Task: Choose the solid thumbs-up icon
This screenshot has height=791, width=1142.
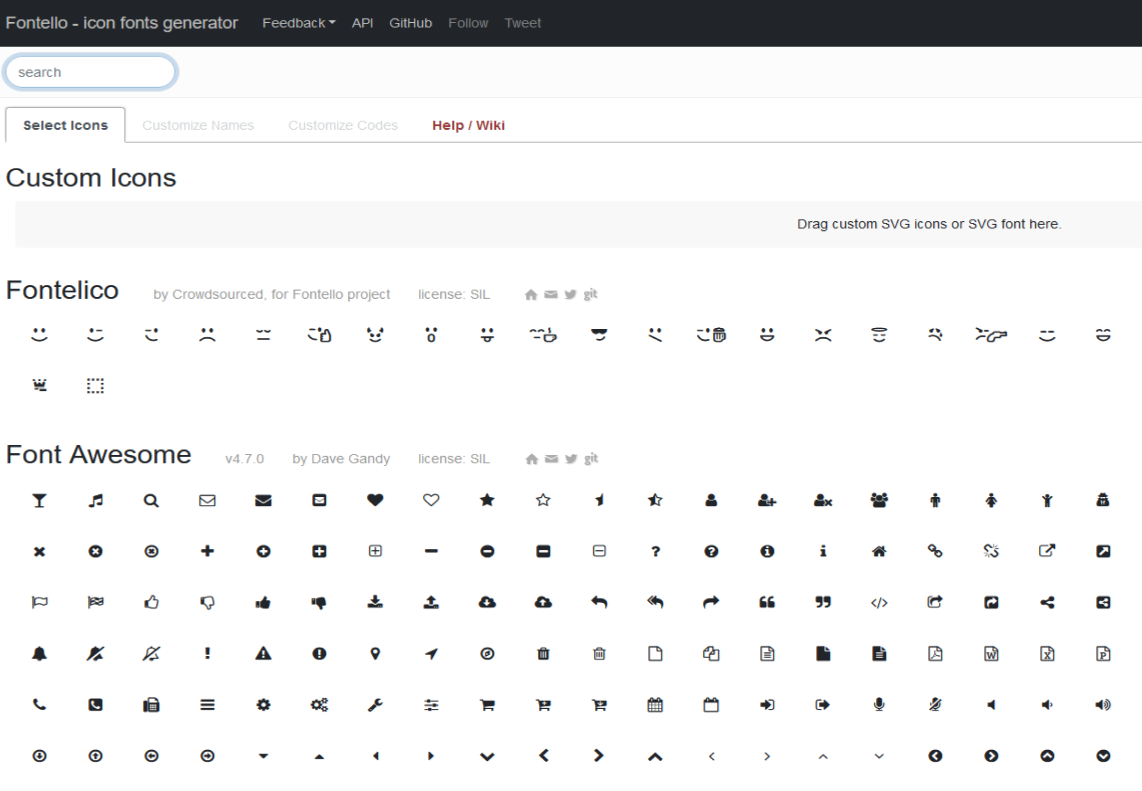Action: (x=263, y=602)
